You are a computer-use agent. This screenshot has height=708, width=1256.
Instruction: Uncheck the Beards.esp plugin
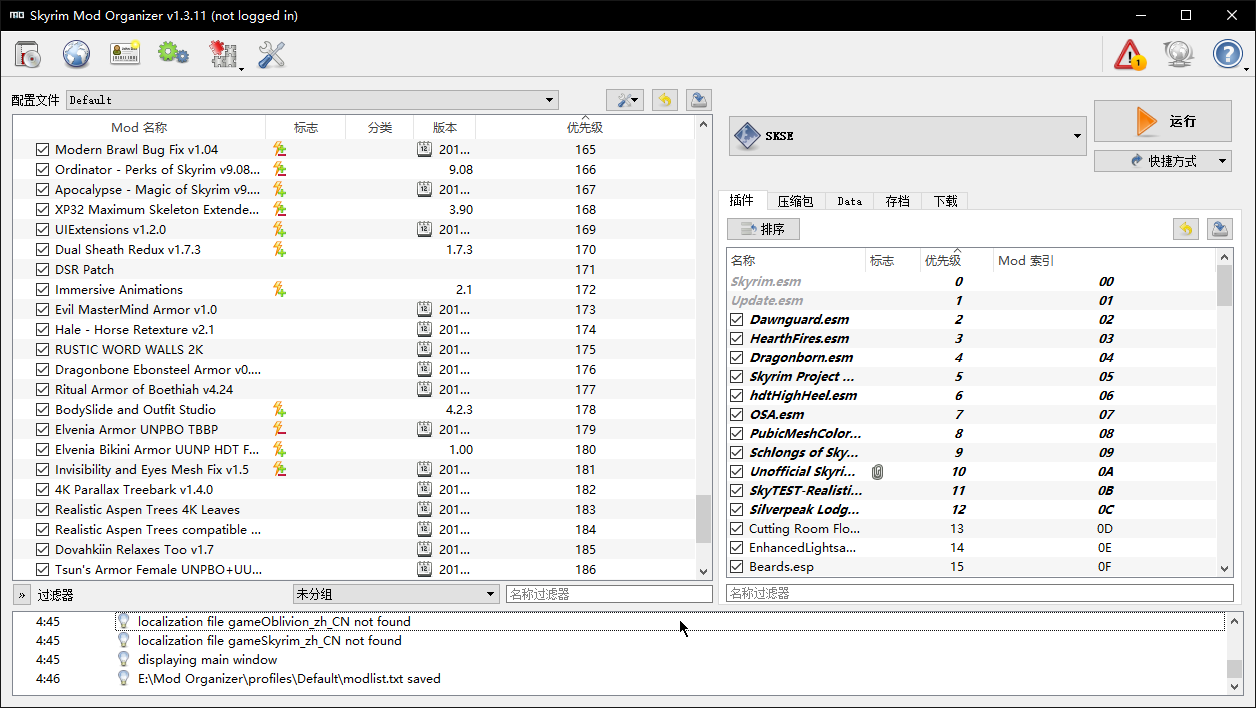pyautogui.click(x=737, y=567)
